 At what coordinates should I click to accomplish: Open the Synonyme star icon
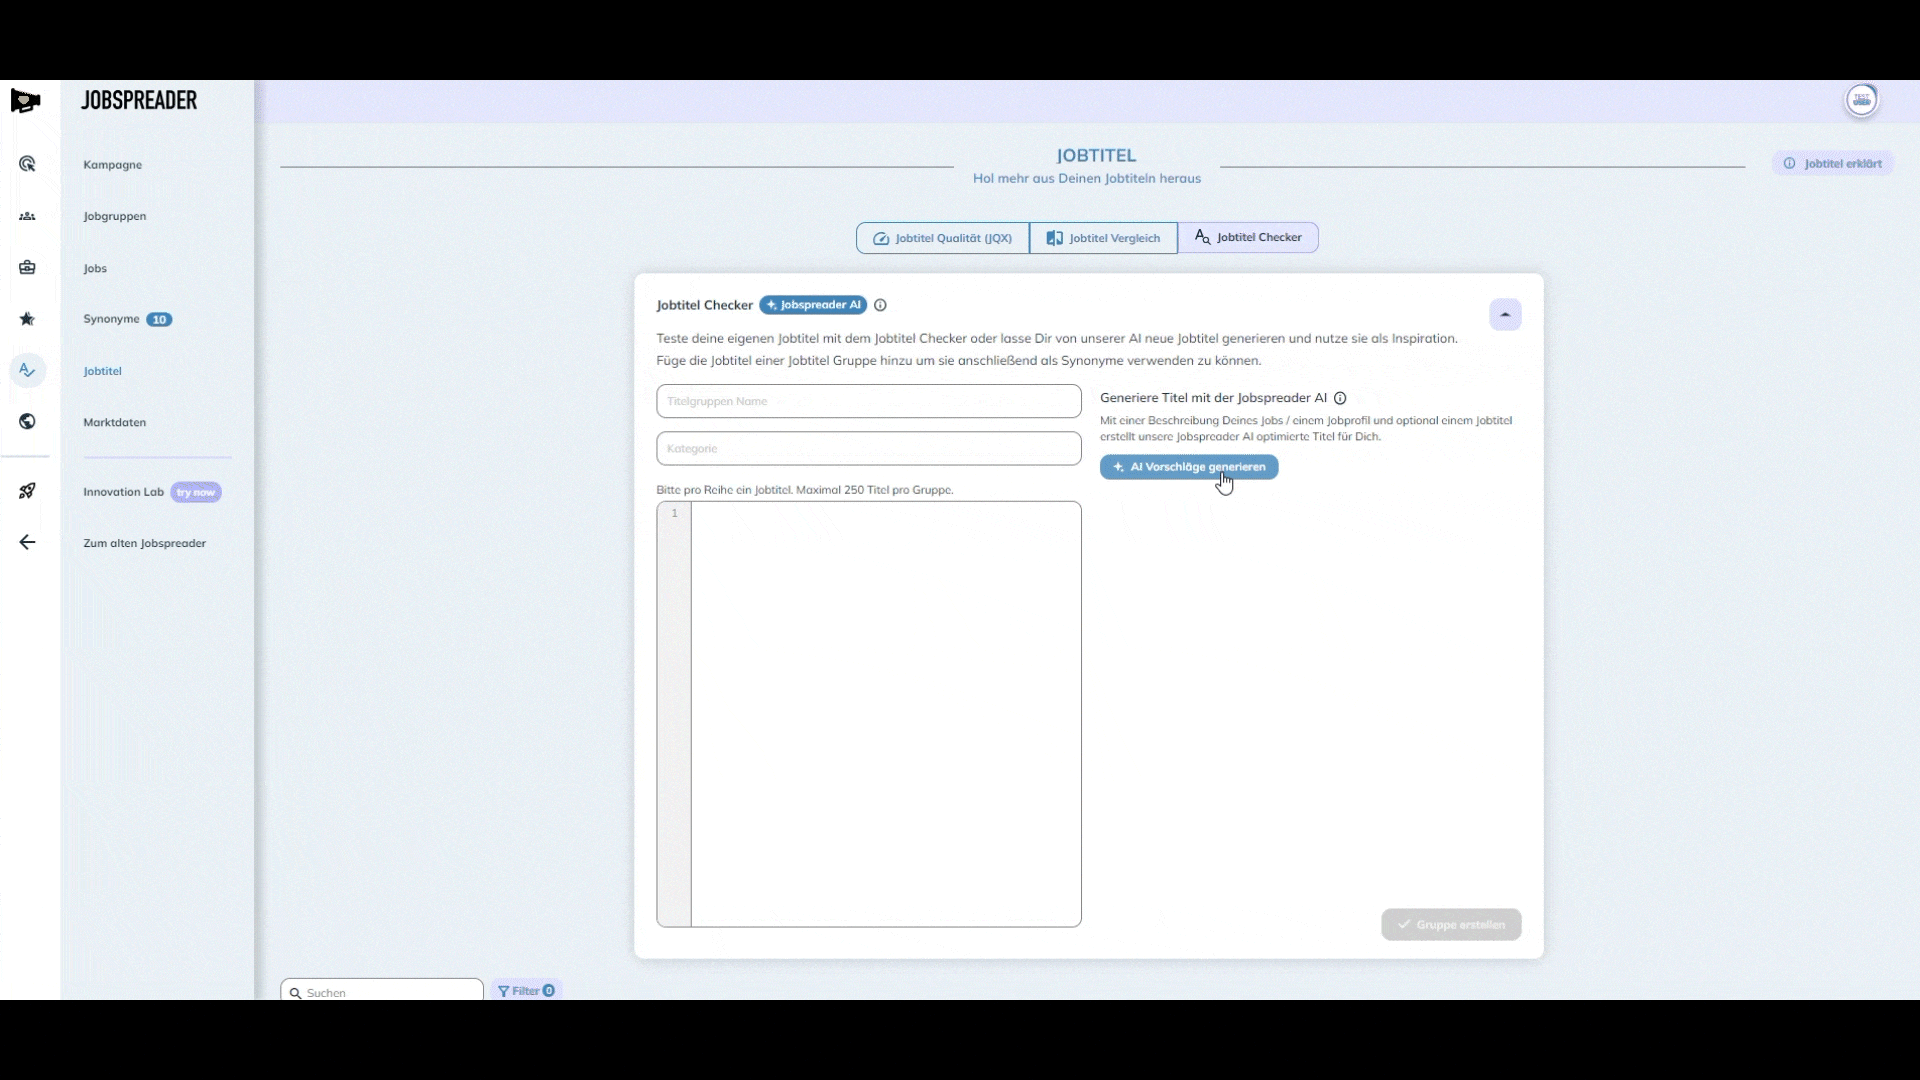[27, 319]
